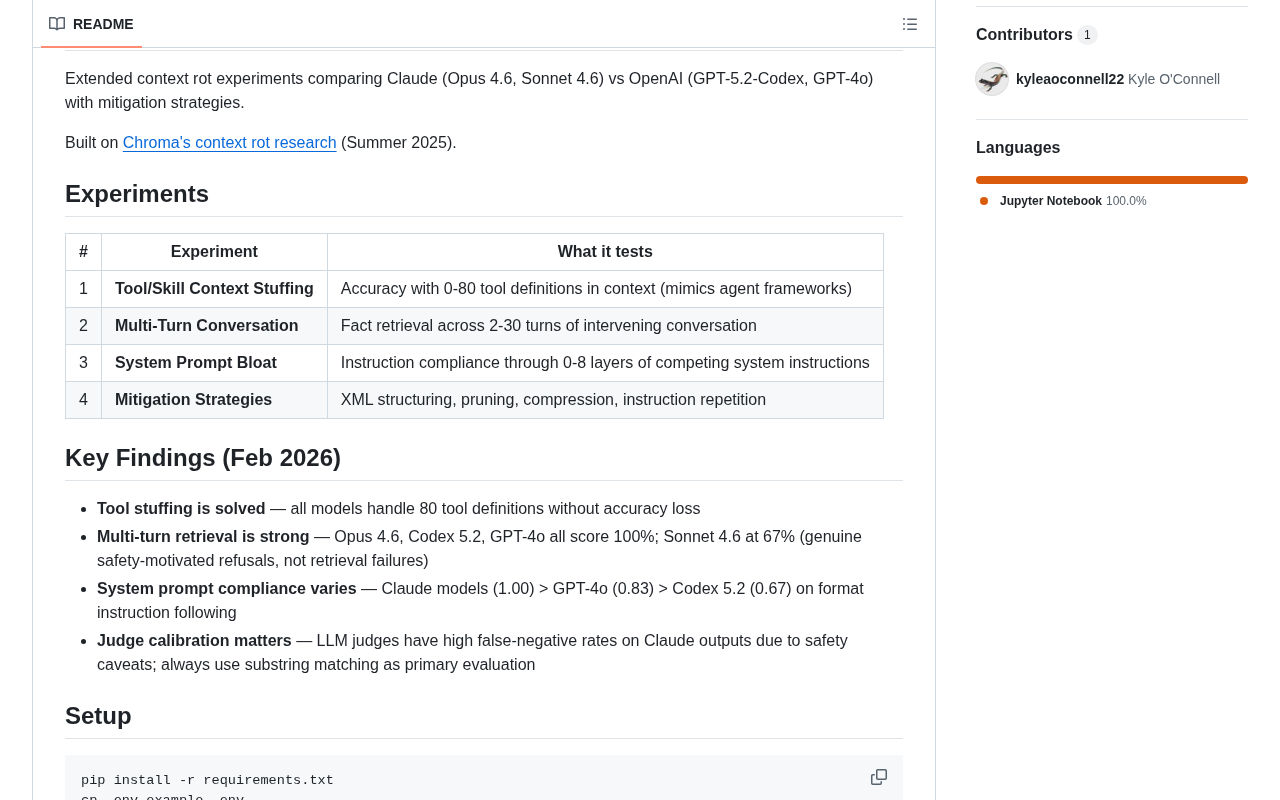Screen dimensions: 1280x800
Task: Click the Experiments heading
Action: [137, 194]
